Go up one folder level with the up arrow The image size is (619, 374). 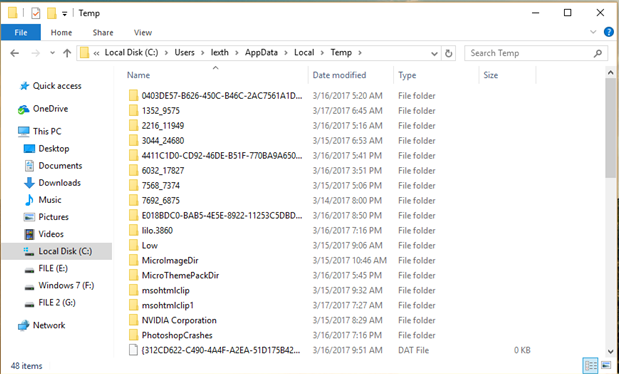[x=67, y=53]
